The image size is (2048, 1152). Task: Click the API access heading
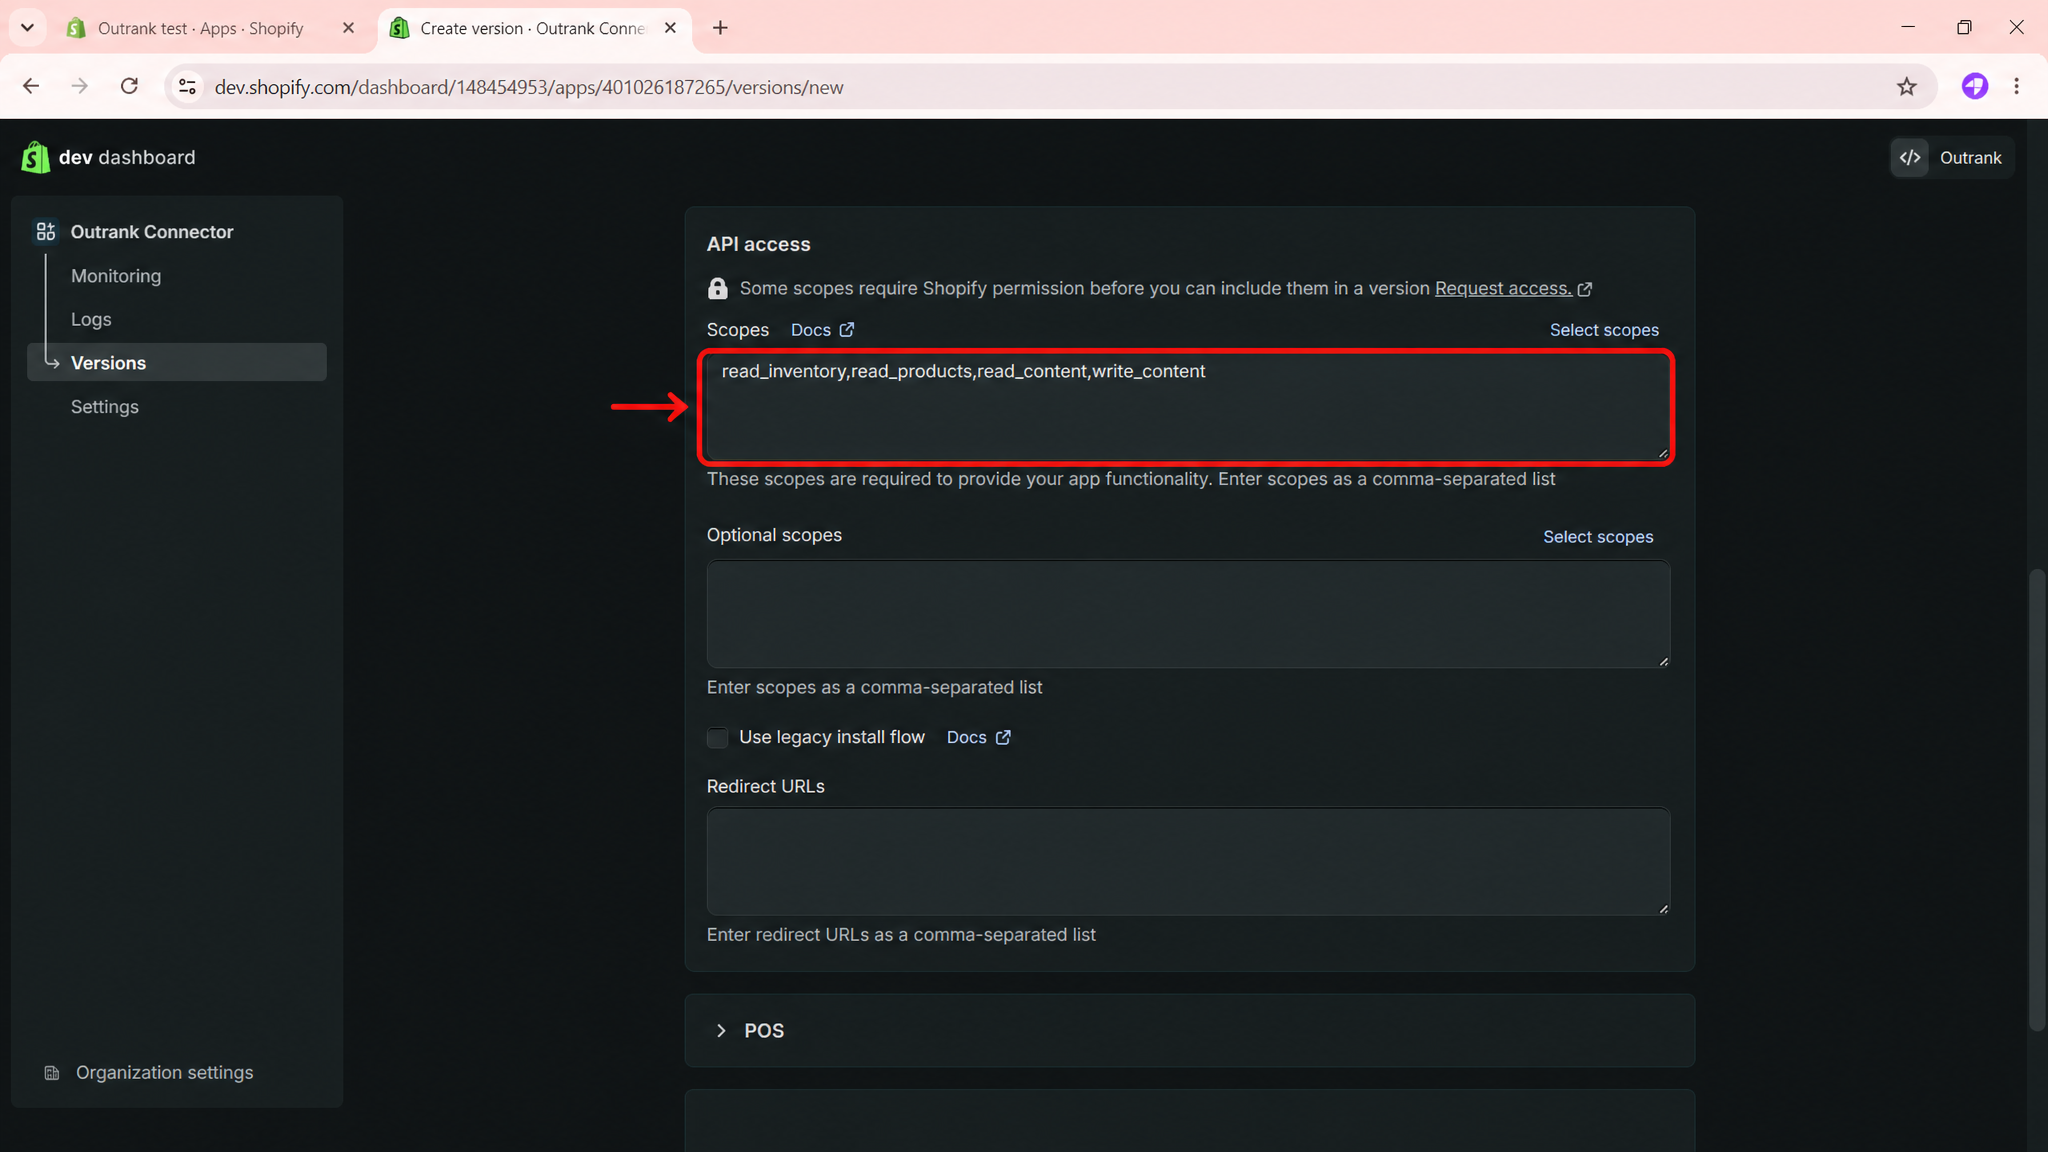click(759, 244)
